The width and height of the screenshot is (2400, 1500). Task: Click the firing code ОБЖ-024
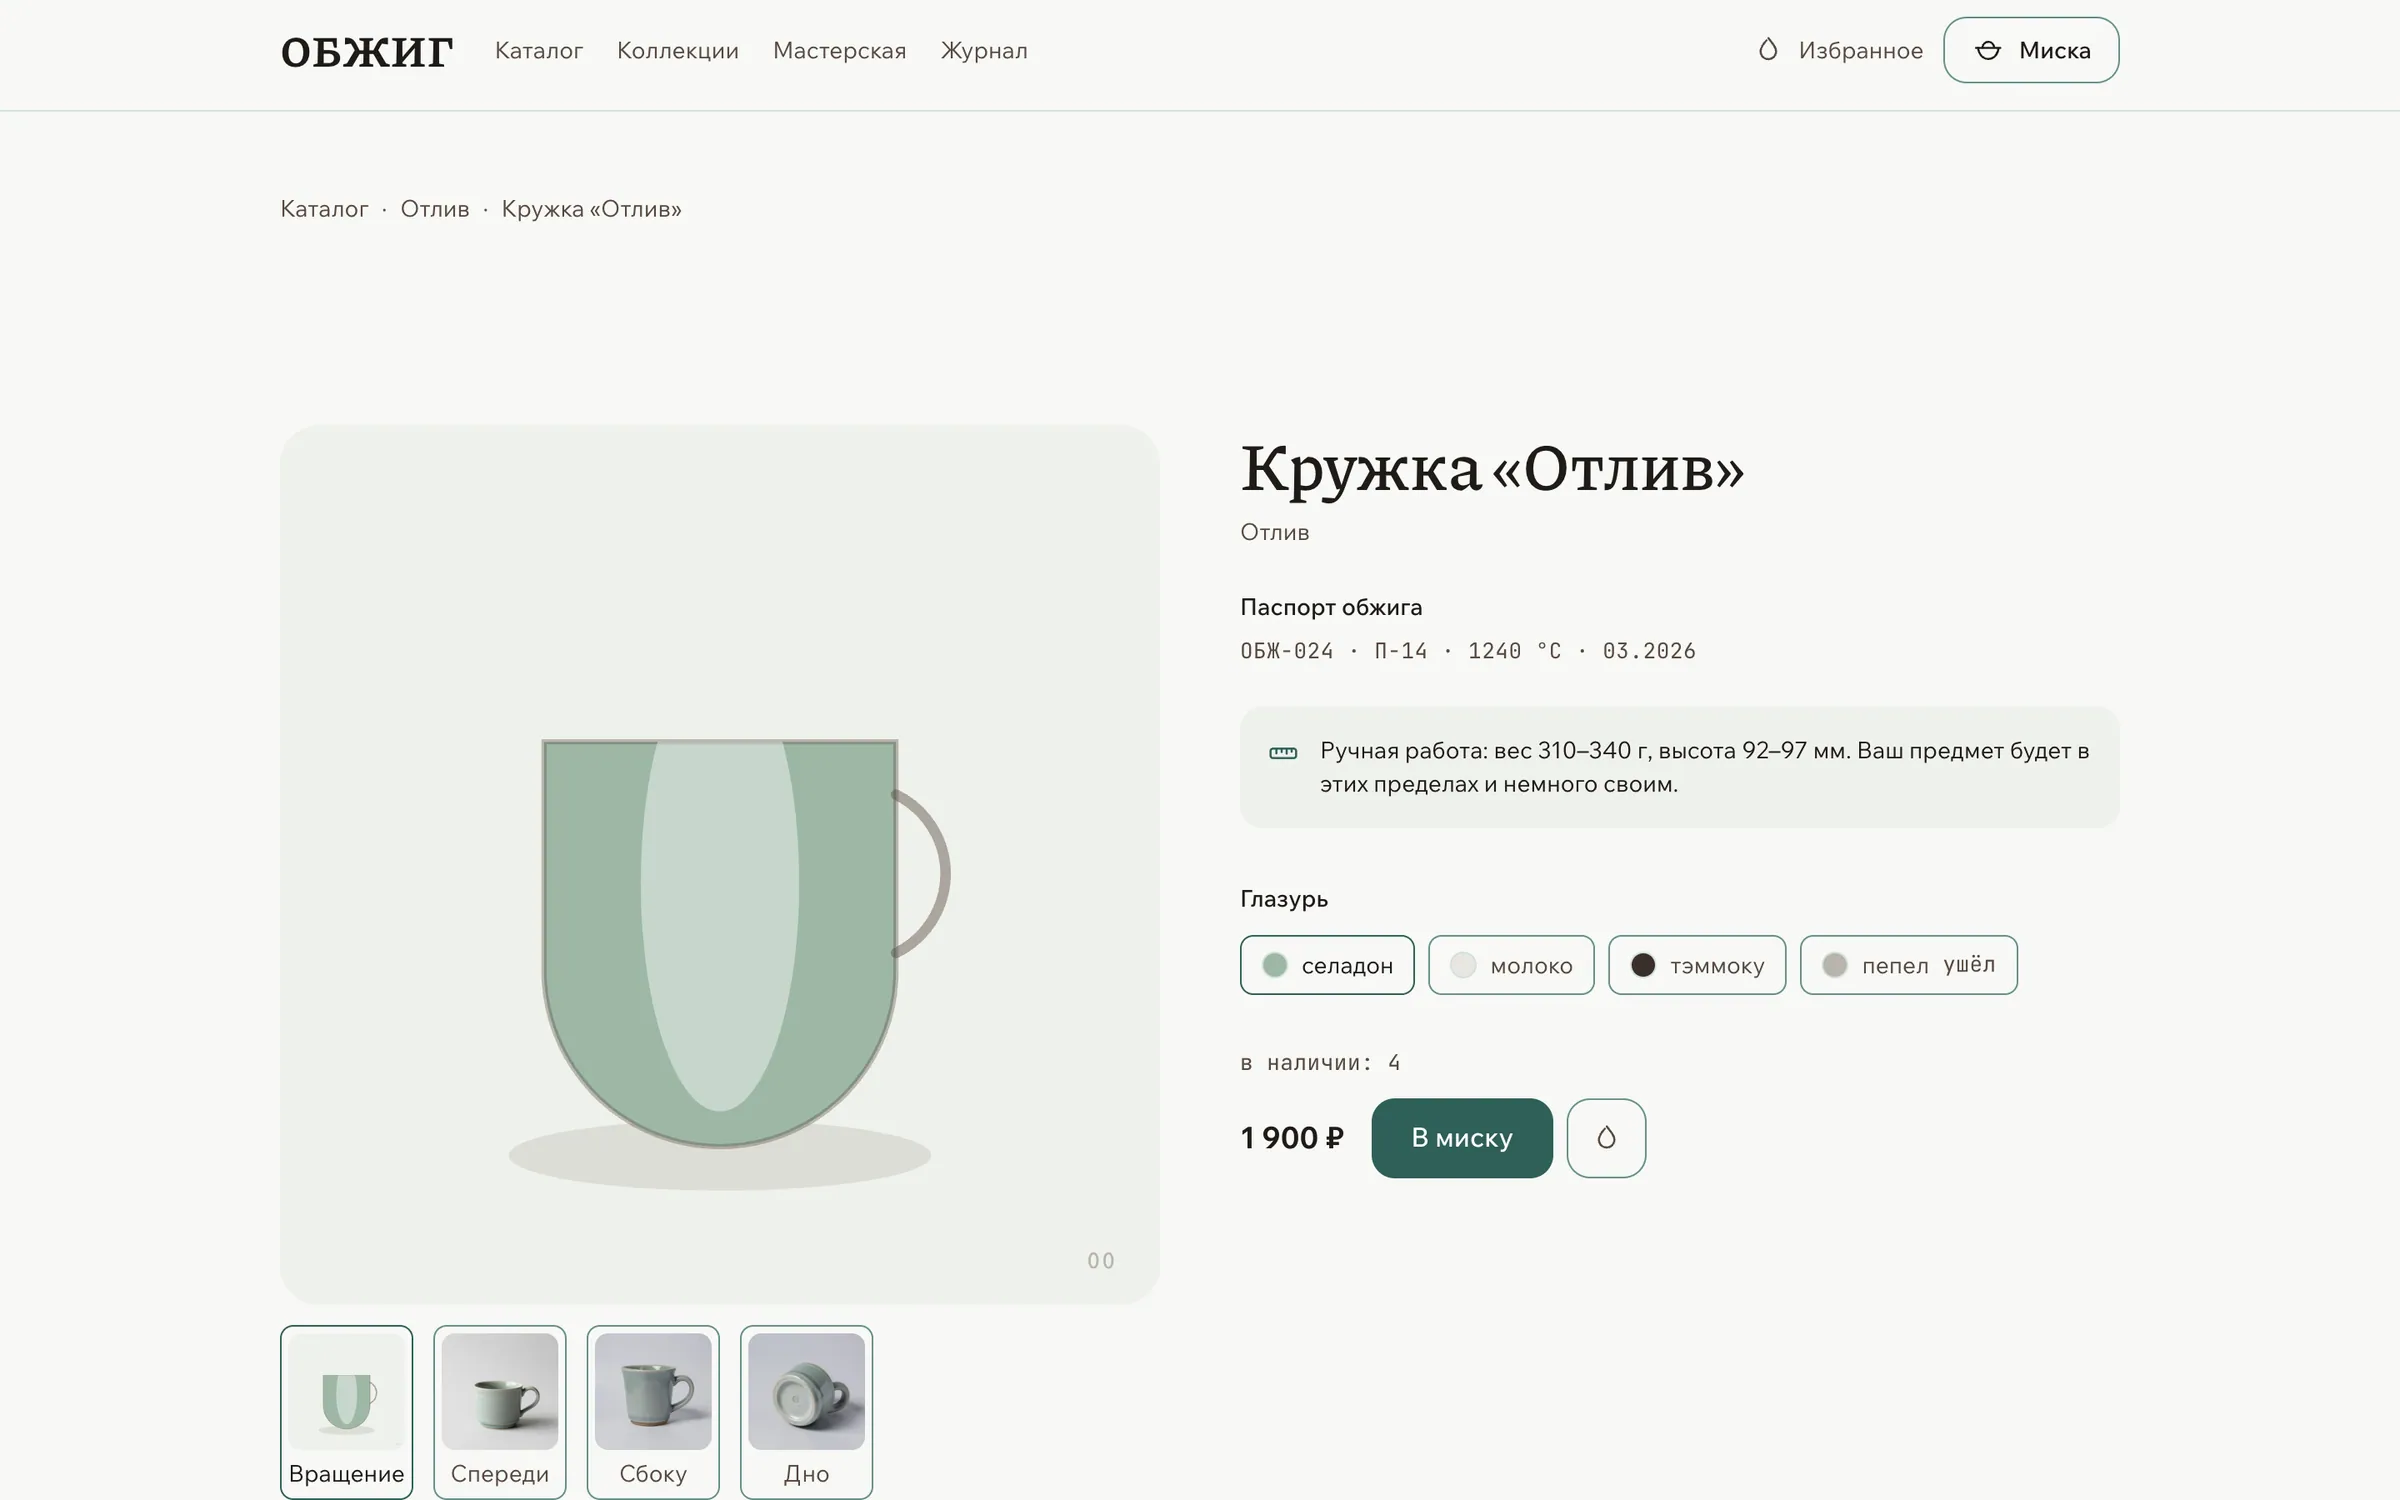point(1287,651)
